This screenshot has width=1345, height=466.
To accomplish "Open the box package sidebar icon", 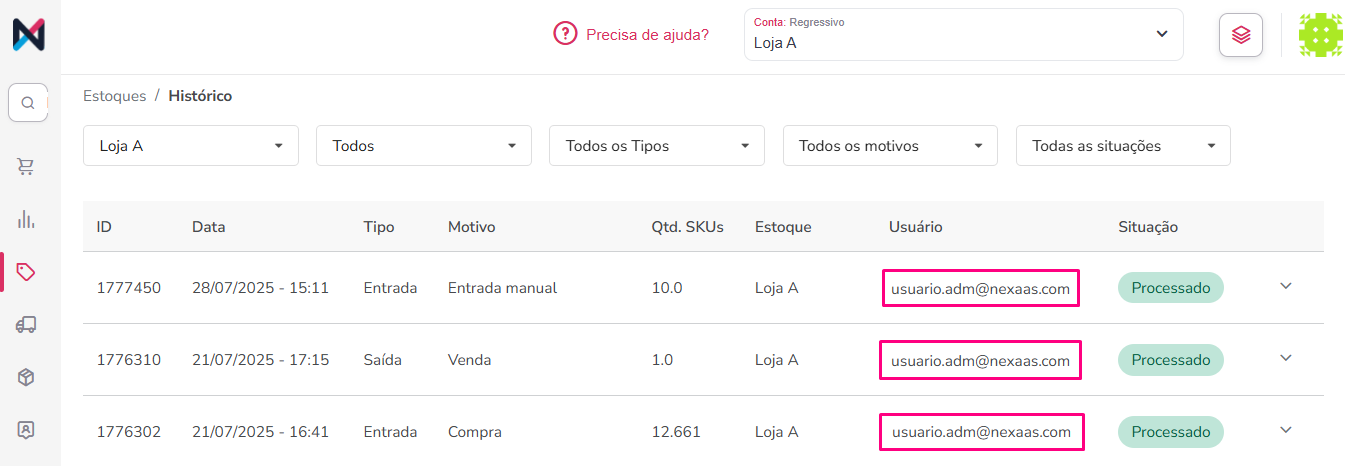I will [27, 377].
